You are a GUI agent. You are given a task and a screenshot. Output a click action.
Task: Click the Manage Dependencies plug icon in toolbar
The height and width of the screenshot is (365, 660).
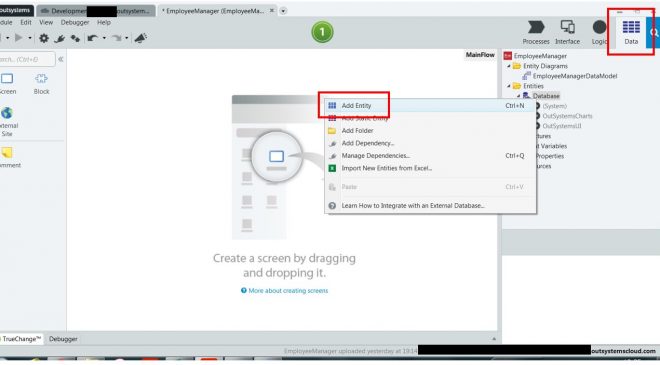(59, 38)
